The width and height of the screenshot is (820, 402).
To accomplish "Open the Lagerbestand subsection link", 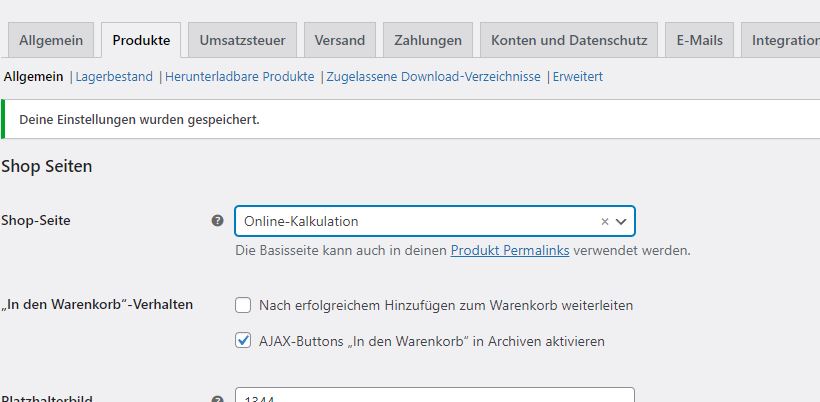I will coord(114,77).
